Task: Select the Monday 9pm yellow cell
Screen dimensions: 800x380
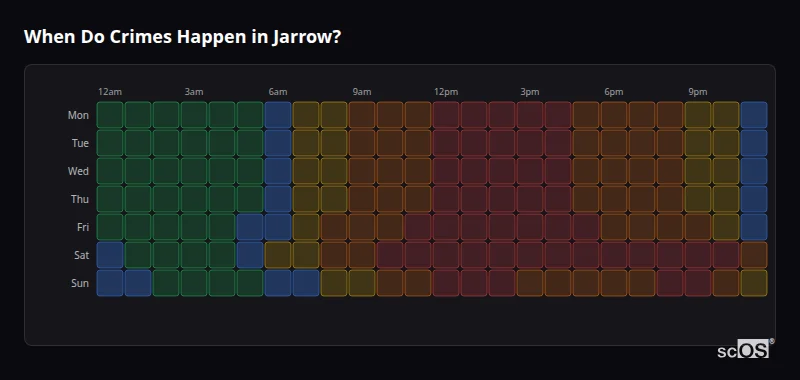Action: pyautogui.click(x=698, y=115)
